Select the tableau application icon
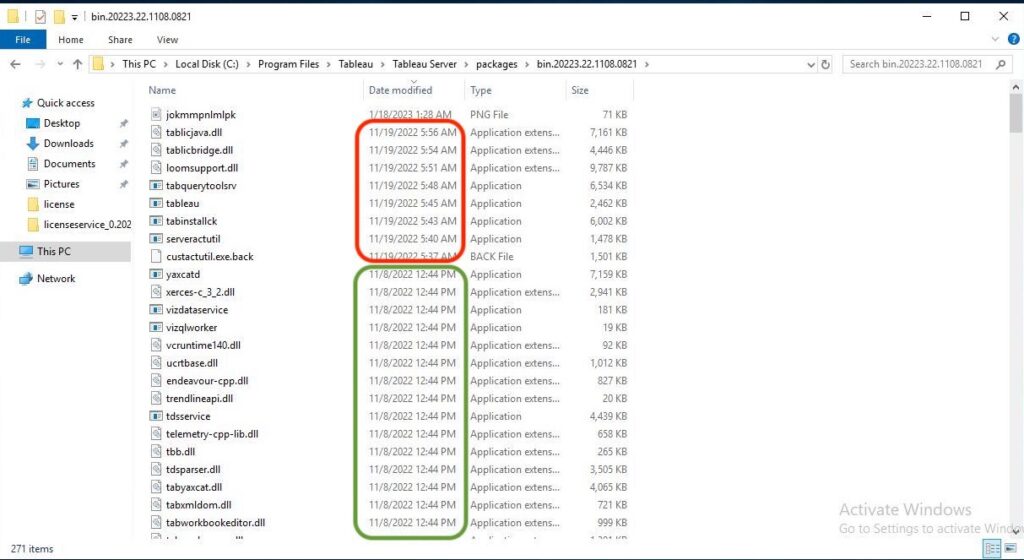1024x560 pixels. click(156, 203)
